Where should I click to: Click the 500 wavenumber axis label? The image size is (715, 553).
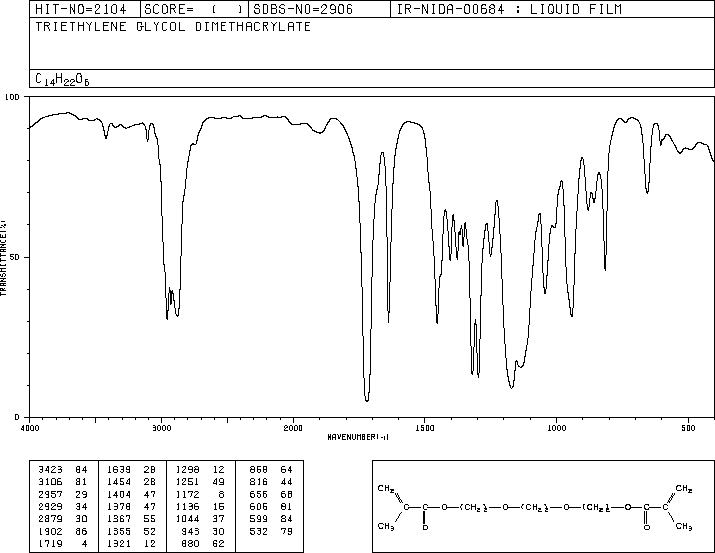[688, 428]
